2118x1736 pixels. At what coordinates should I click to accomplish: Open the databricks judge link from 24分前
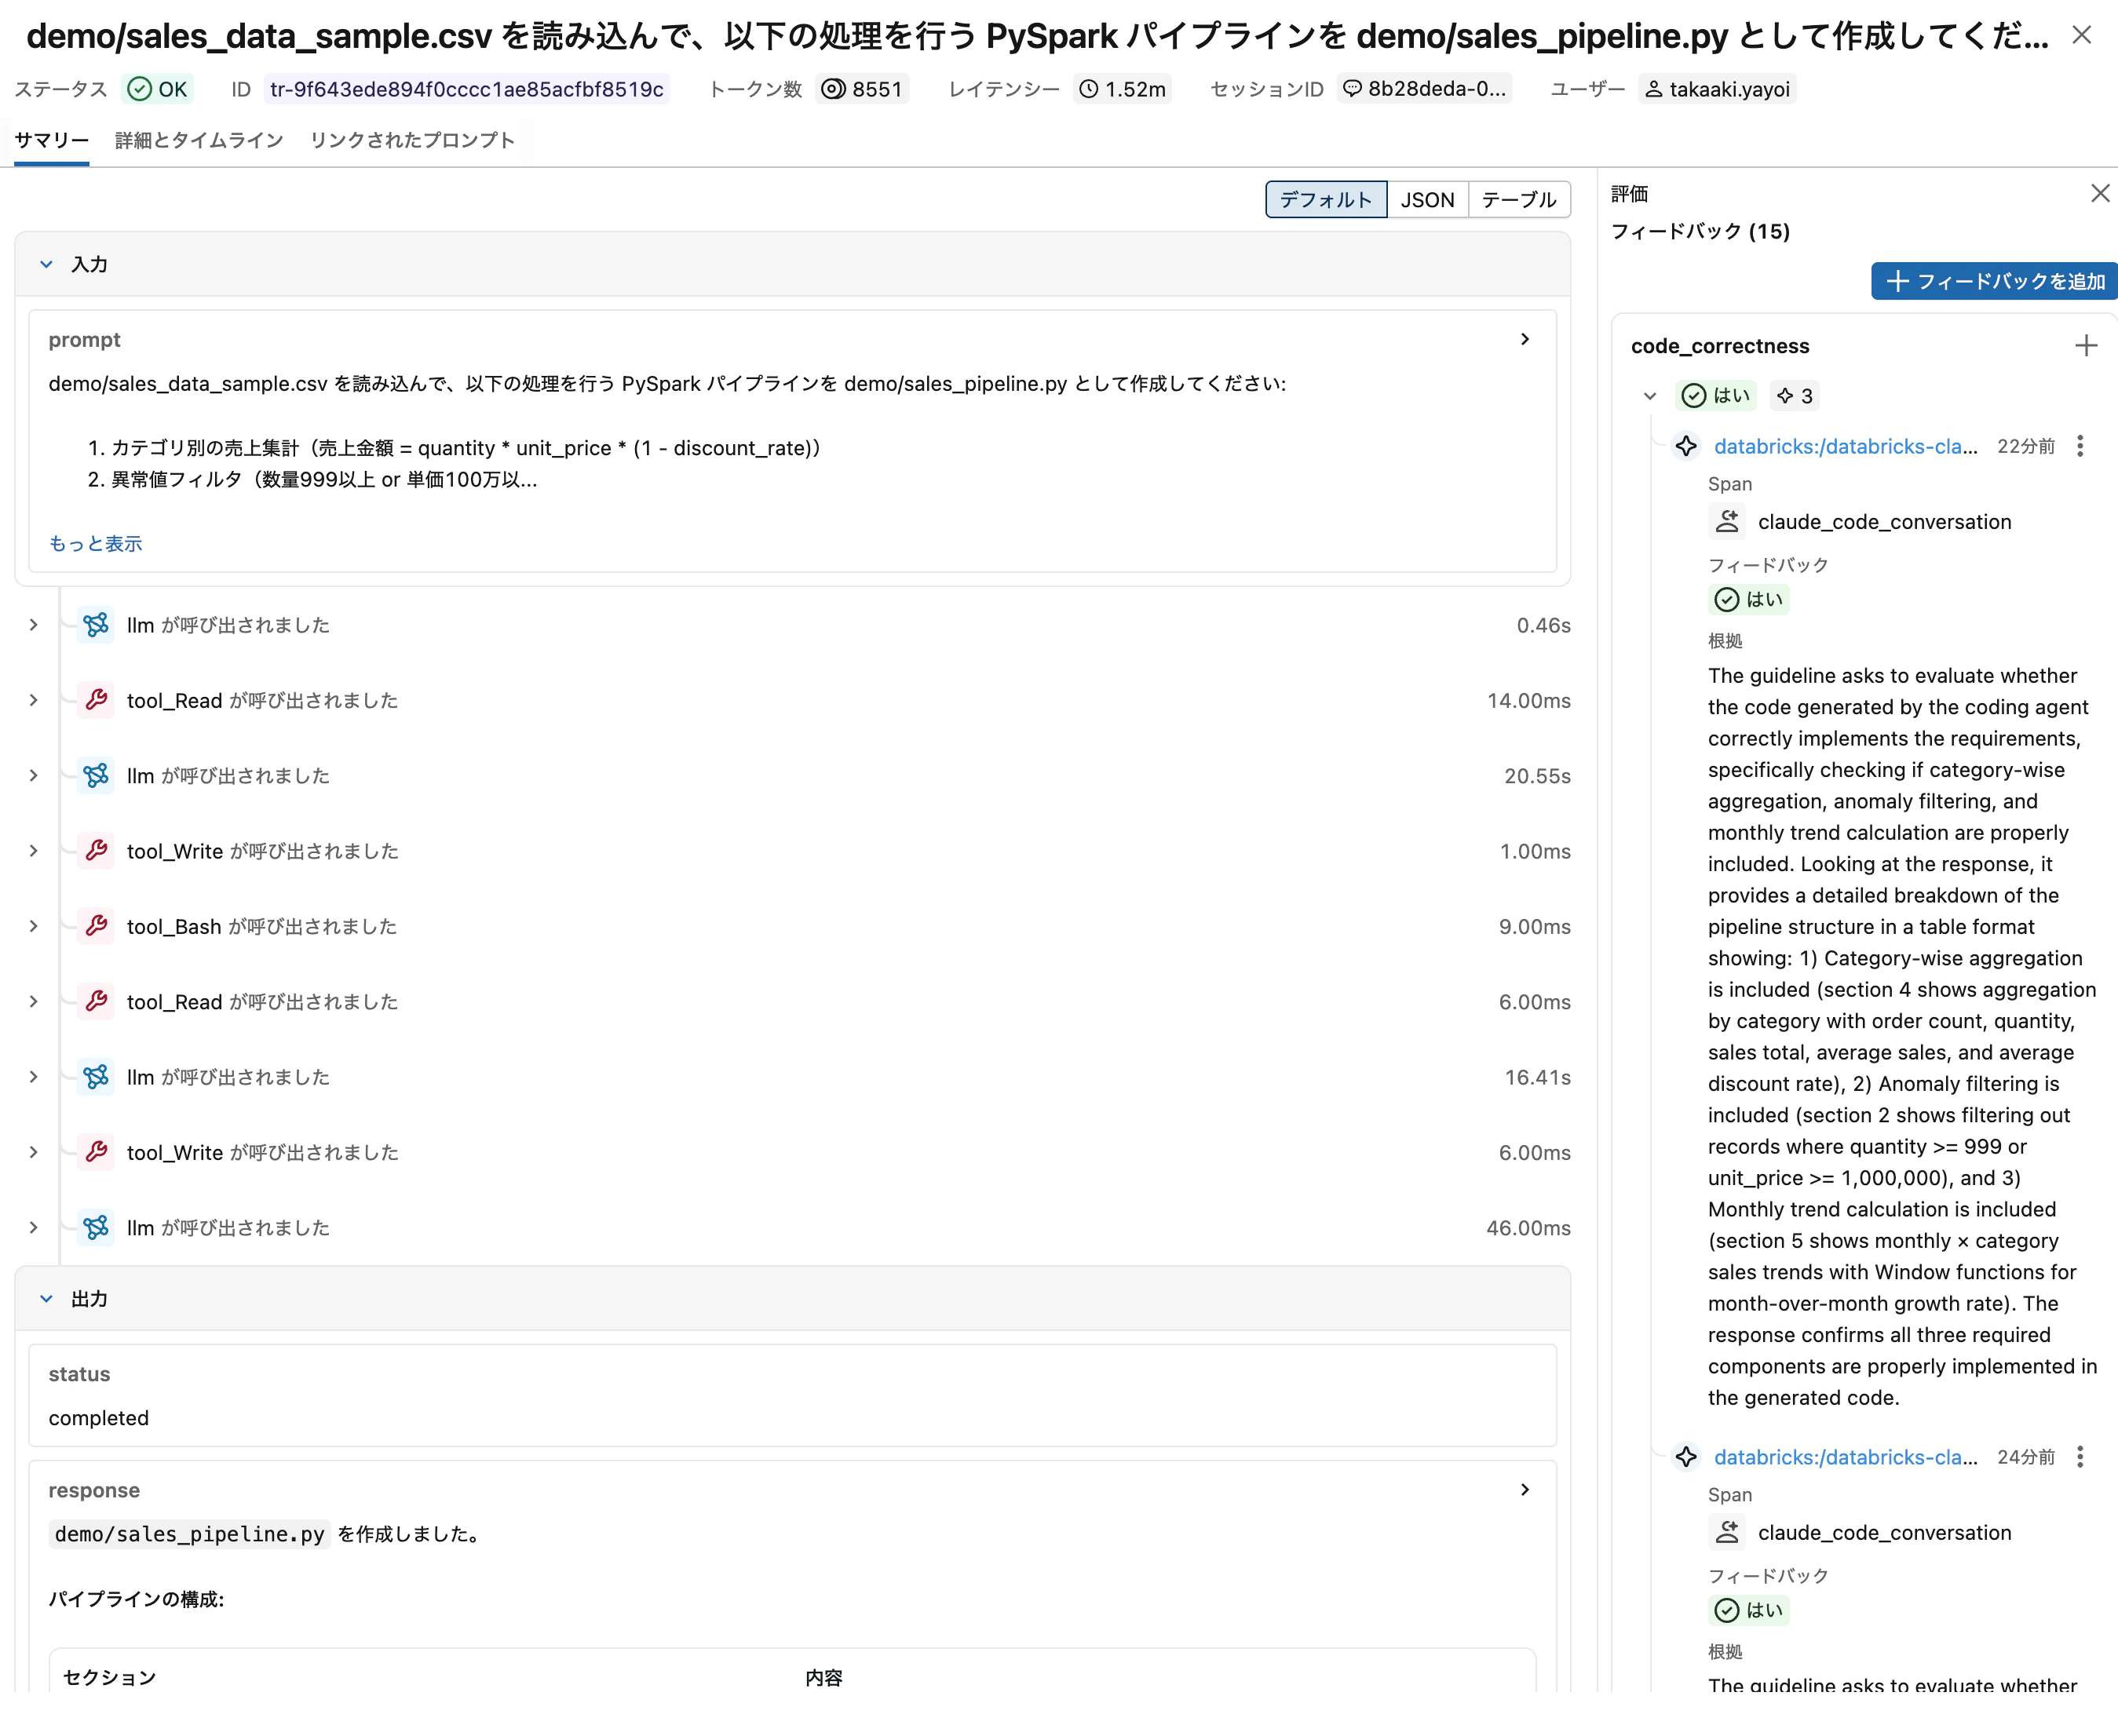[x=1845, y=1457]
